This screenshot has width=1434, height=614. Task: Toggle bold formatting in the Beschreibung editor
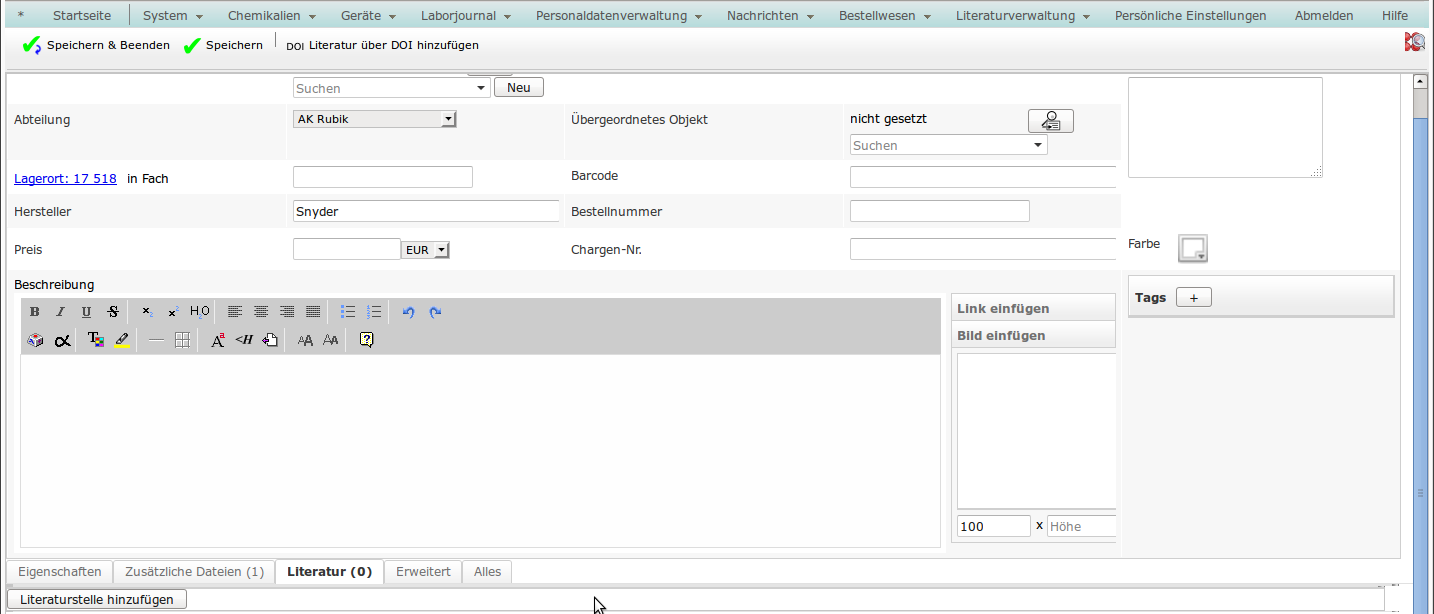[35, 312]
